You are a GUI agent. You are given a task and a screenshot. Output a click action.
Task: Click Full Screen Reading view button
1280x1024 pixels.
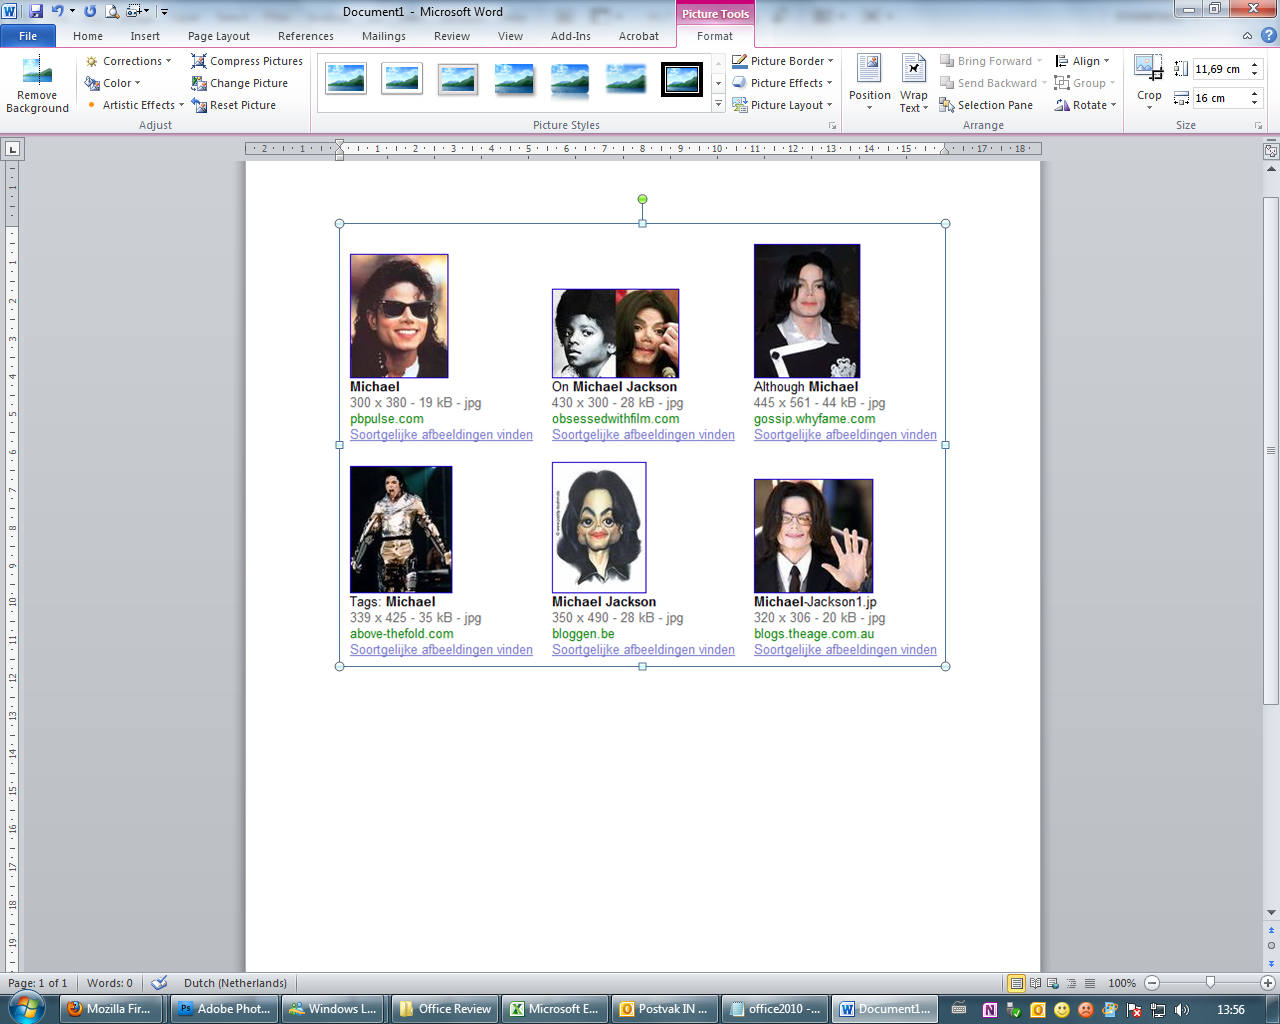click(1035, 983)
